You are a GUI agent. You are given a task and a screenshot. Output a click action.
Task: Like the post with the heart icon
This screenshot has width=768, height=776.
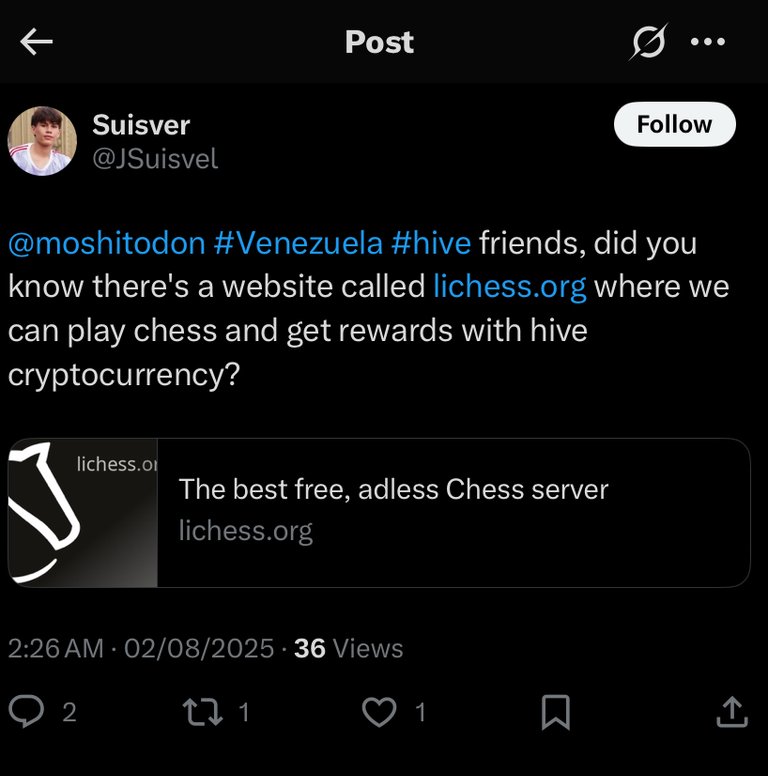click(x=379, y=711)
